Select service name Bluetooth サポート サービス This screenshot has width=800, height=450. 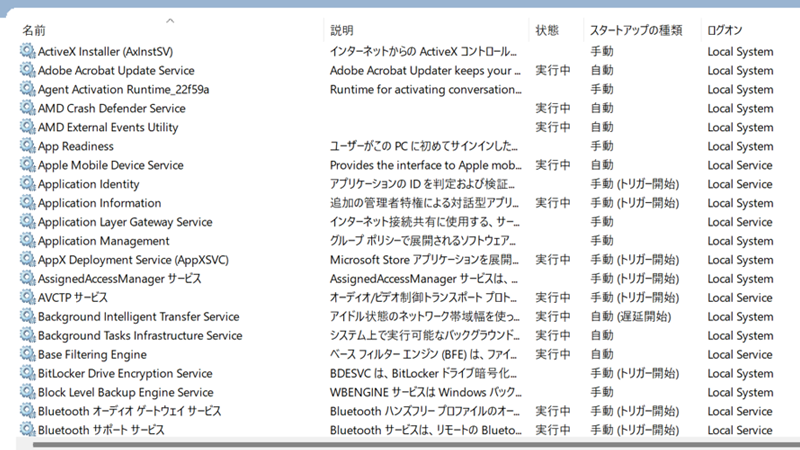coord(101,430)
